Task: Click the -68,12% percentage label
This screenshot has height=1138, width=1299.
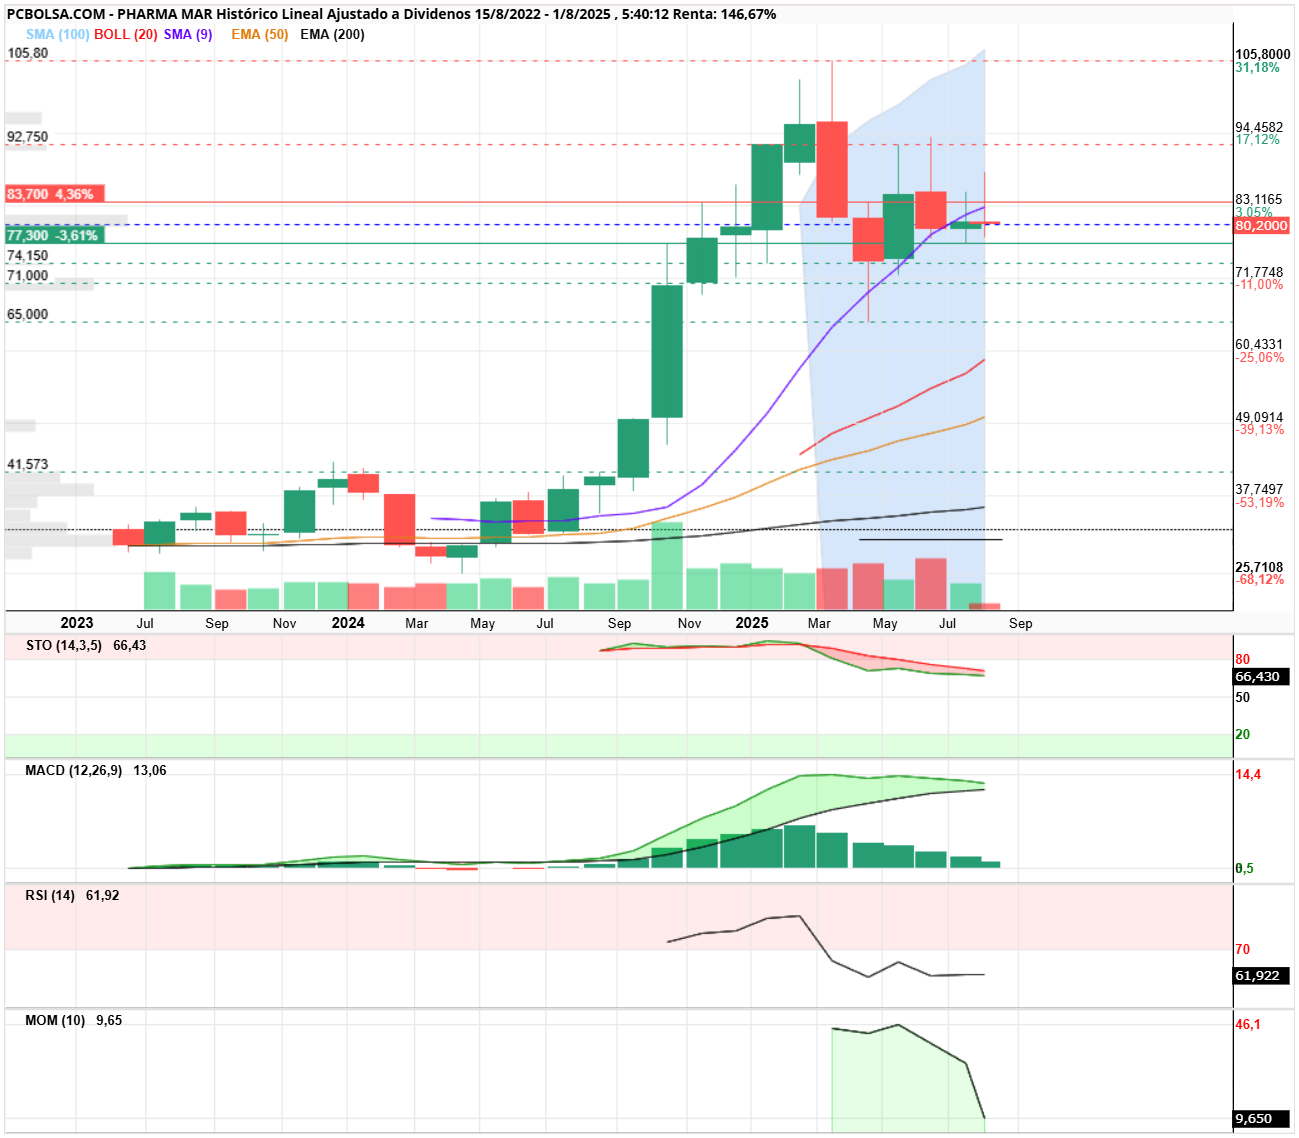Action: pos(1259,579)
